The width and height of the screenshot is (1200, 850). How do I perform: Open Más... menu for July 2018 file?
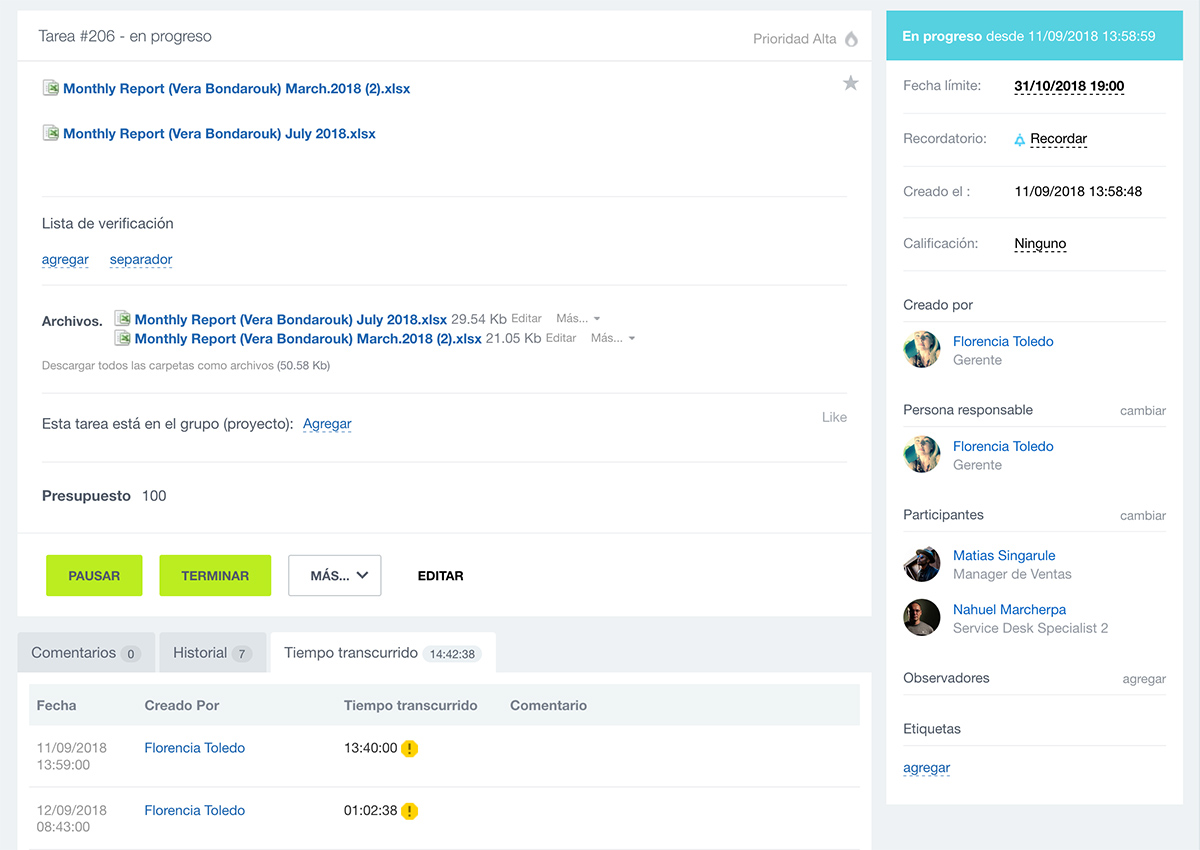pyautogui.click(x=578, y=319)
